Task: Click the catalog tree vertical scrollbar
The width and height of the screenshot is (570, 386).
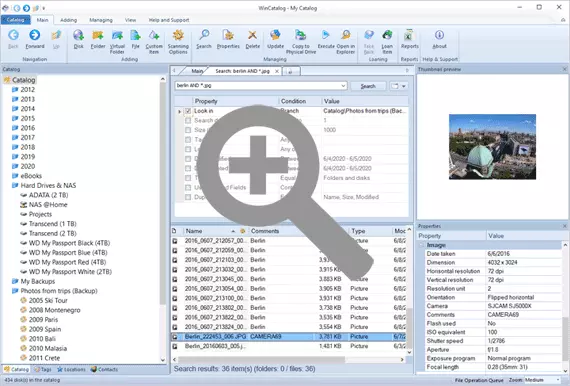Action: pyautogui.click(x=163, y=193)
